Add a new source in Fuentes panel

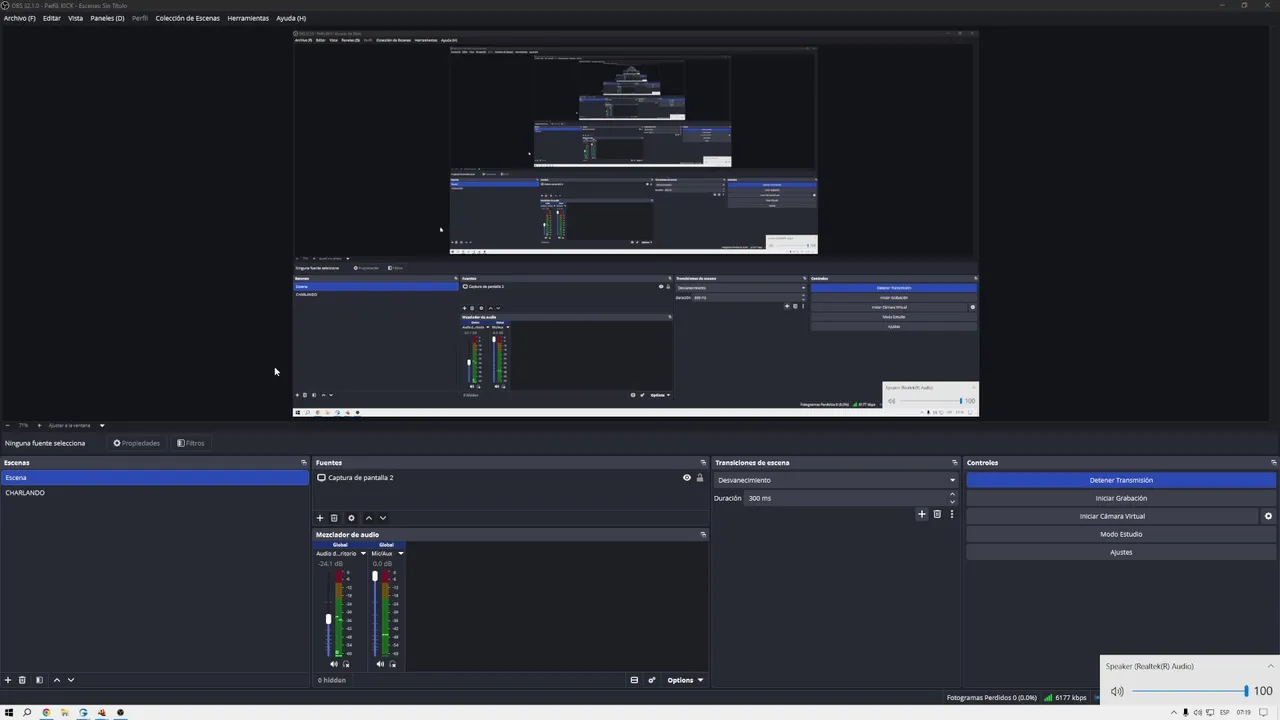(320, 518)
